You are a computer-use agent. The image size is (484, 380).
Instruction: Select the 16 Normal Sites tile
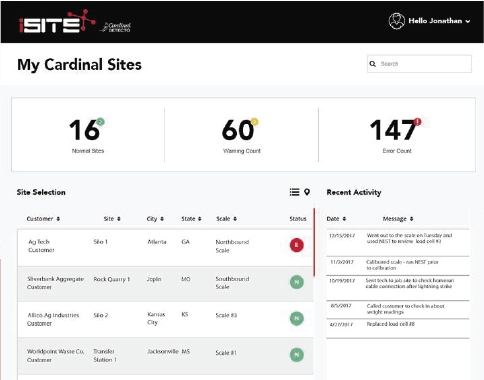(88, 135)
